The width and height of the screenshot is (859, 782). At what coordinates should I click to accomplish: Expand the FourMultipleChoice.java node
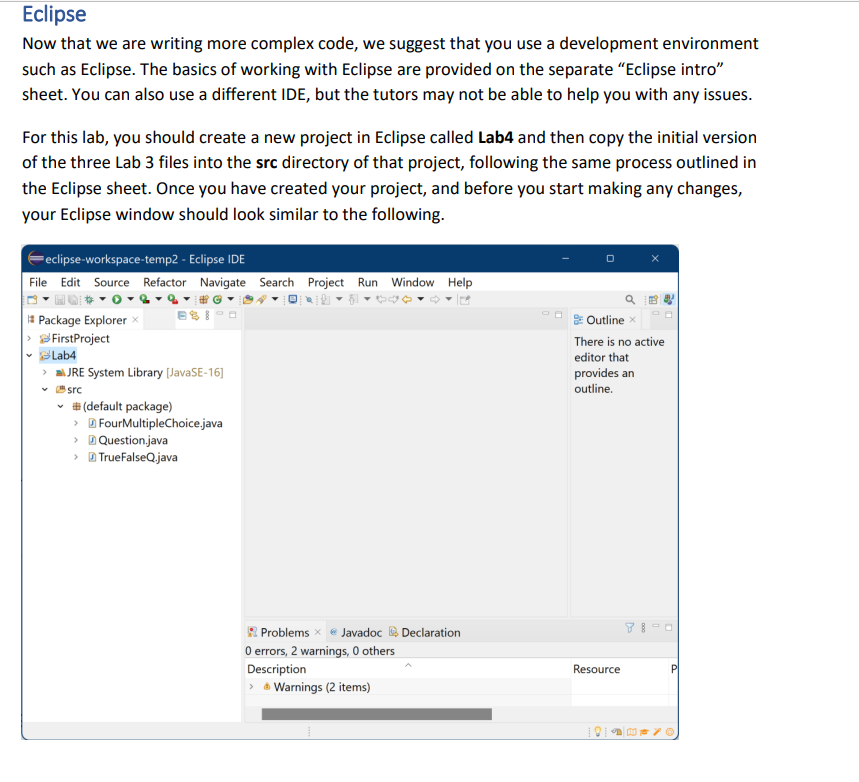pyautogui.click(x=76, y=423)
